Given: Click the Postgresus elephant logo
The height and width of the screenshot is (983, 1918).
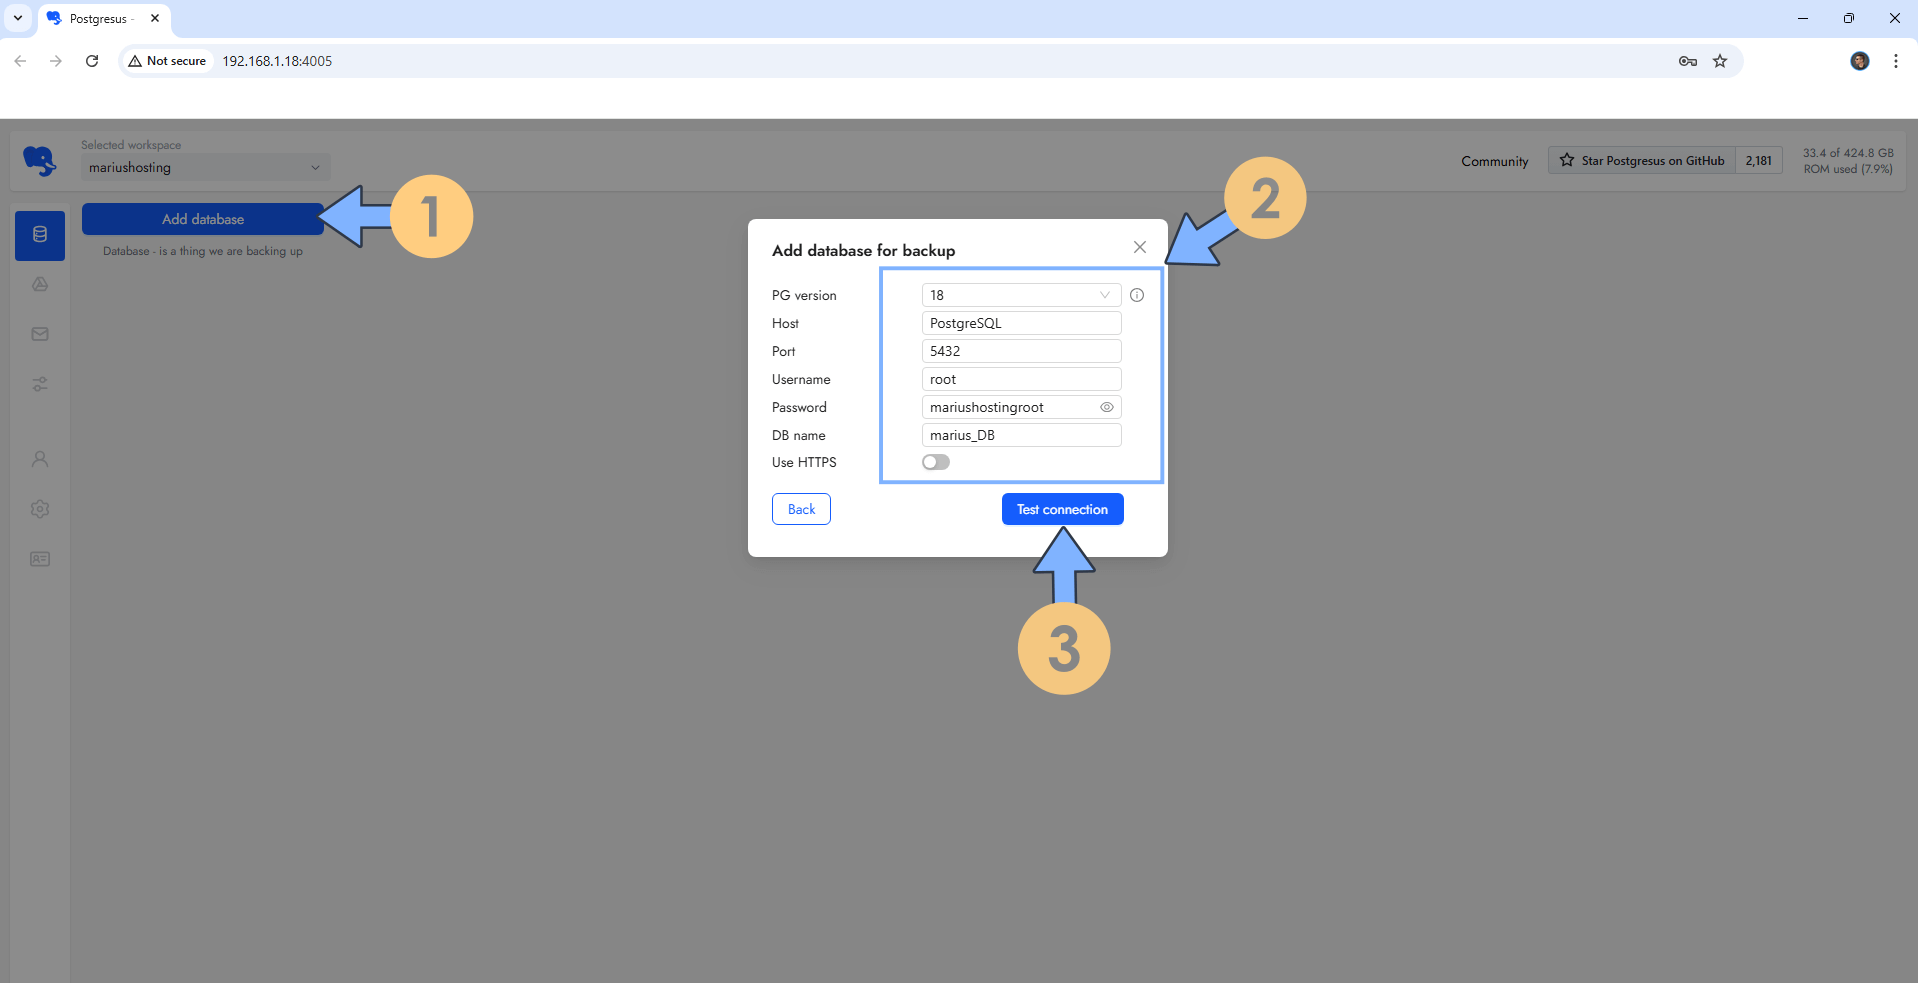Looking at the screenshot, I should pos(40,160).
